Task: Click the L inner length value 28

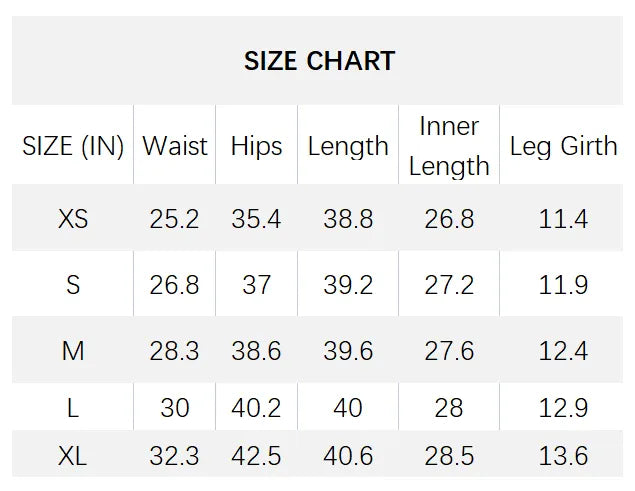Action: (x=449, y=408)
